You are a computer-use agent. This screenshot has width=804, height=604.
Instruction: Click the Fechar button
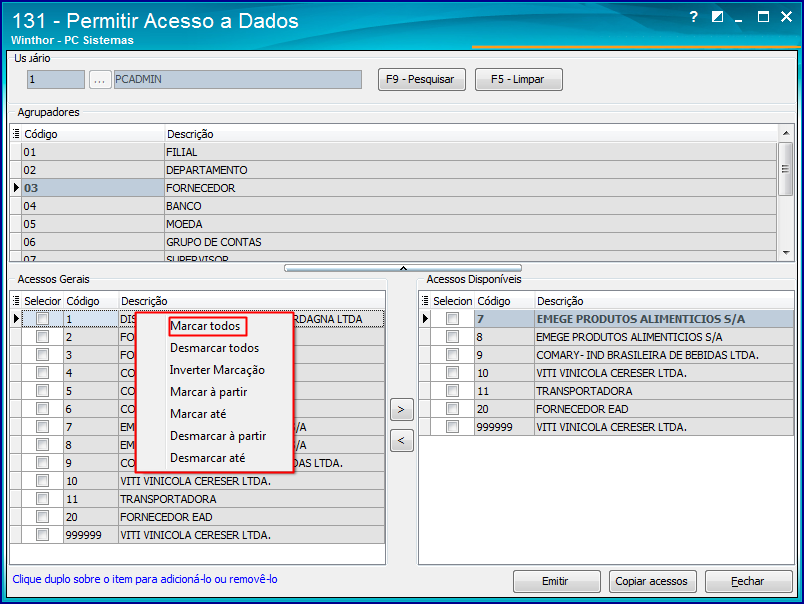[748, 581]
